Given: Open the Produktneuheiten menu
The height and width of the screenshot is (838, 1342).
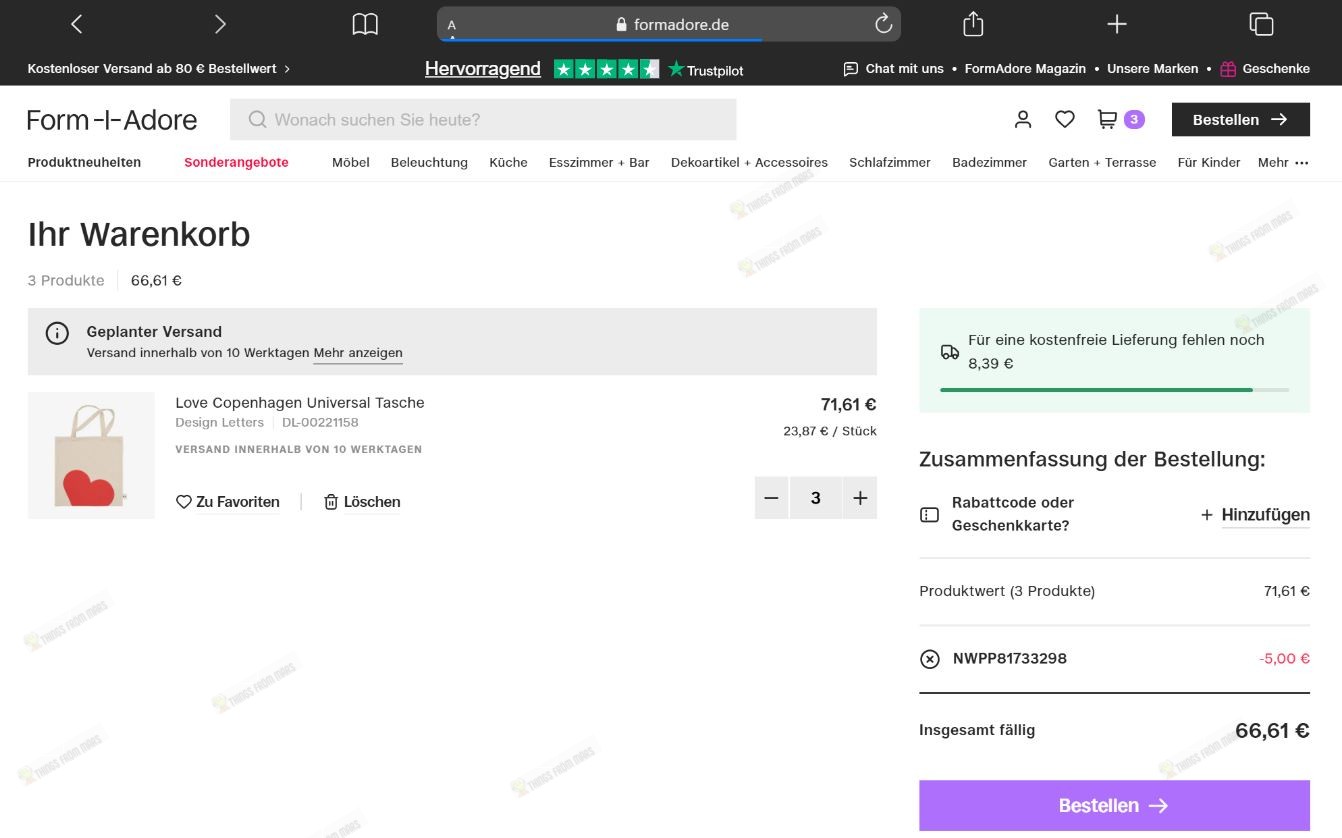Looking at the screenshot, I should point(84,162).
